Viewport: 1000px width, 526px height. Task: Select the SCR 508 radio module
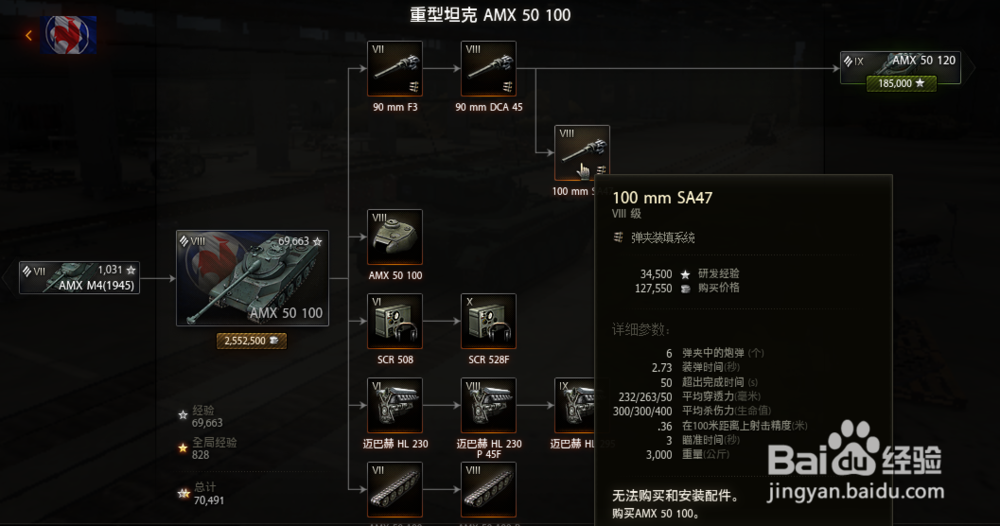click(395, 321)
